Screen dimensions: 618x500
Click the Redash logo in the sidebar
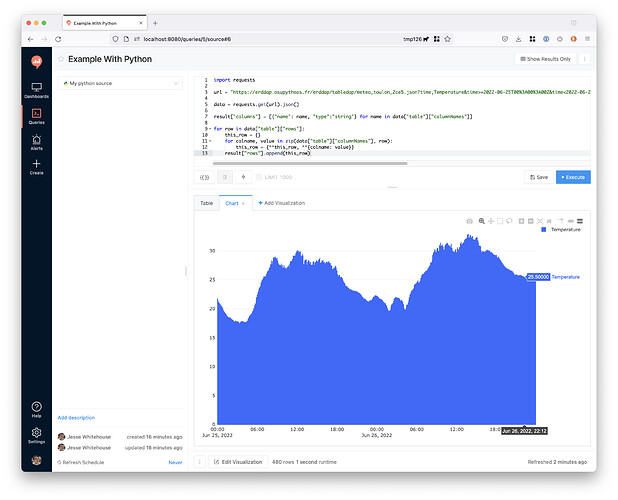click(37, 61)
